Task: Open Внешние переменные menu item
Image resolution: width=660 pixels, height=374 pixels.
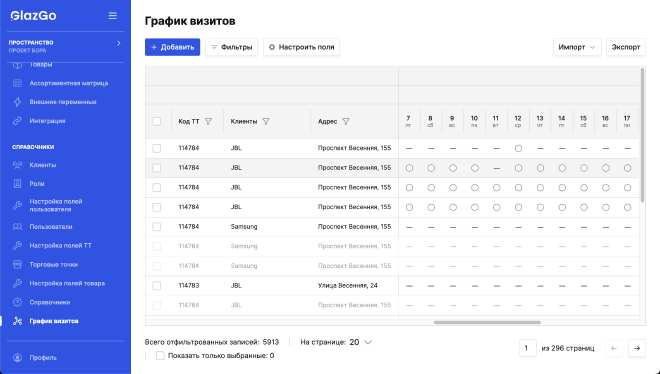Action: [63, 102]
